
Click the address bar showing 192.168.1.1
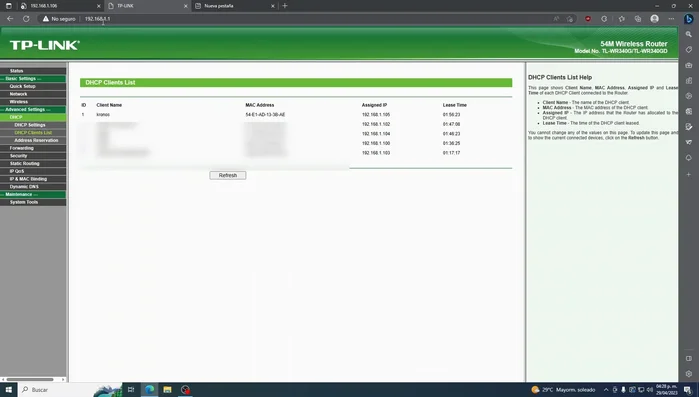[x=312, y=19]
